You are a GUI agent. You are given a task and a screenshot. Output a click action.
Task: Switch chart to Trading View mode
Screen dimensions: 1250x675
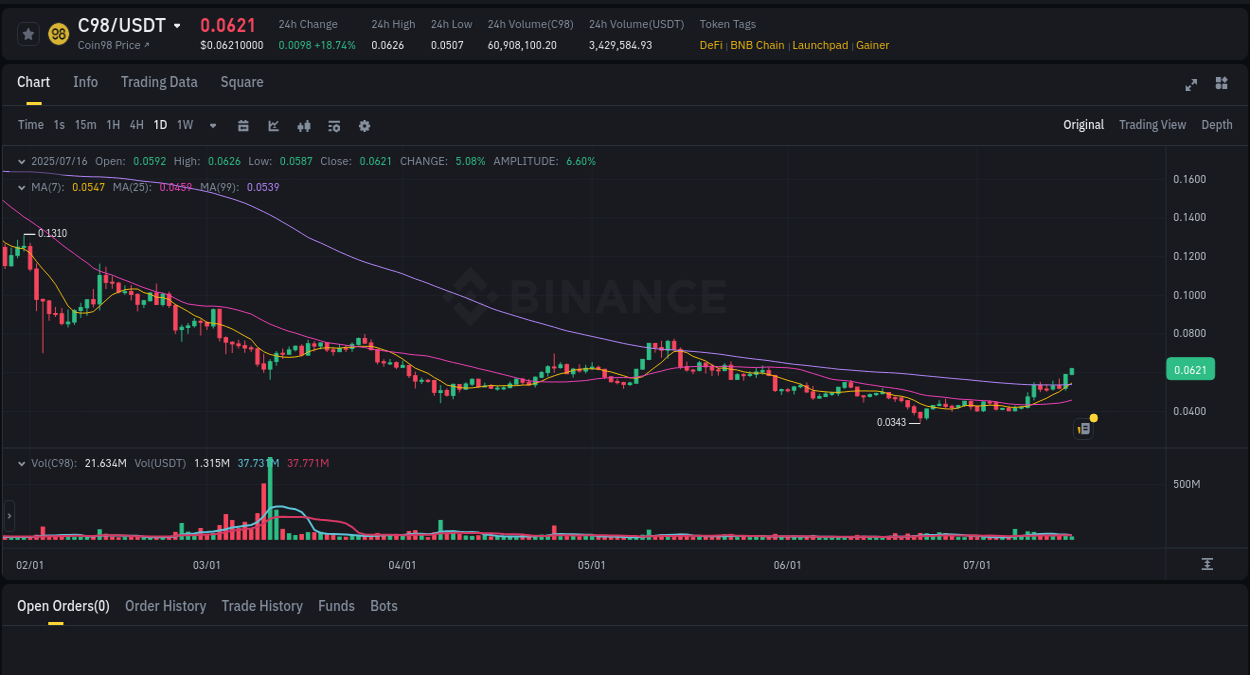(1152, 125)
